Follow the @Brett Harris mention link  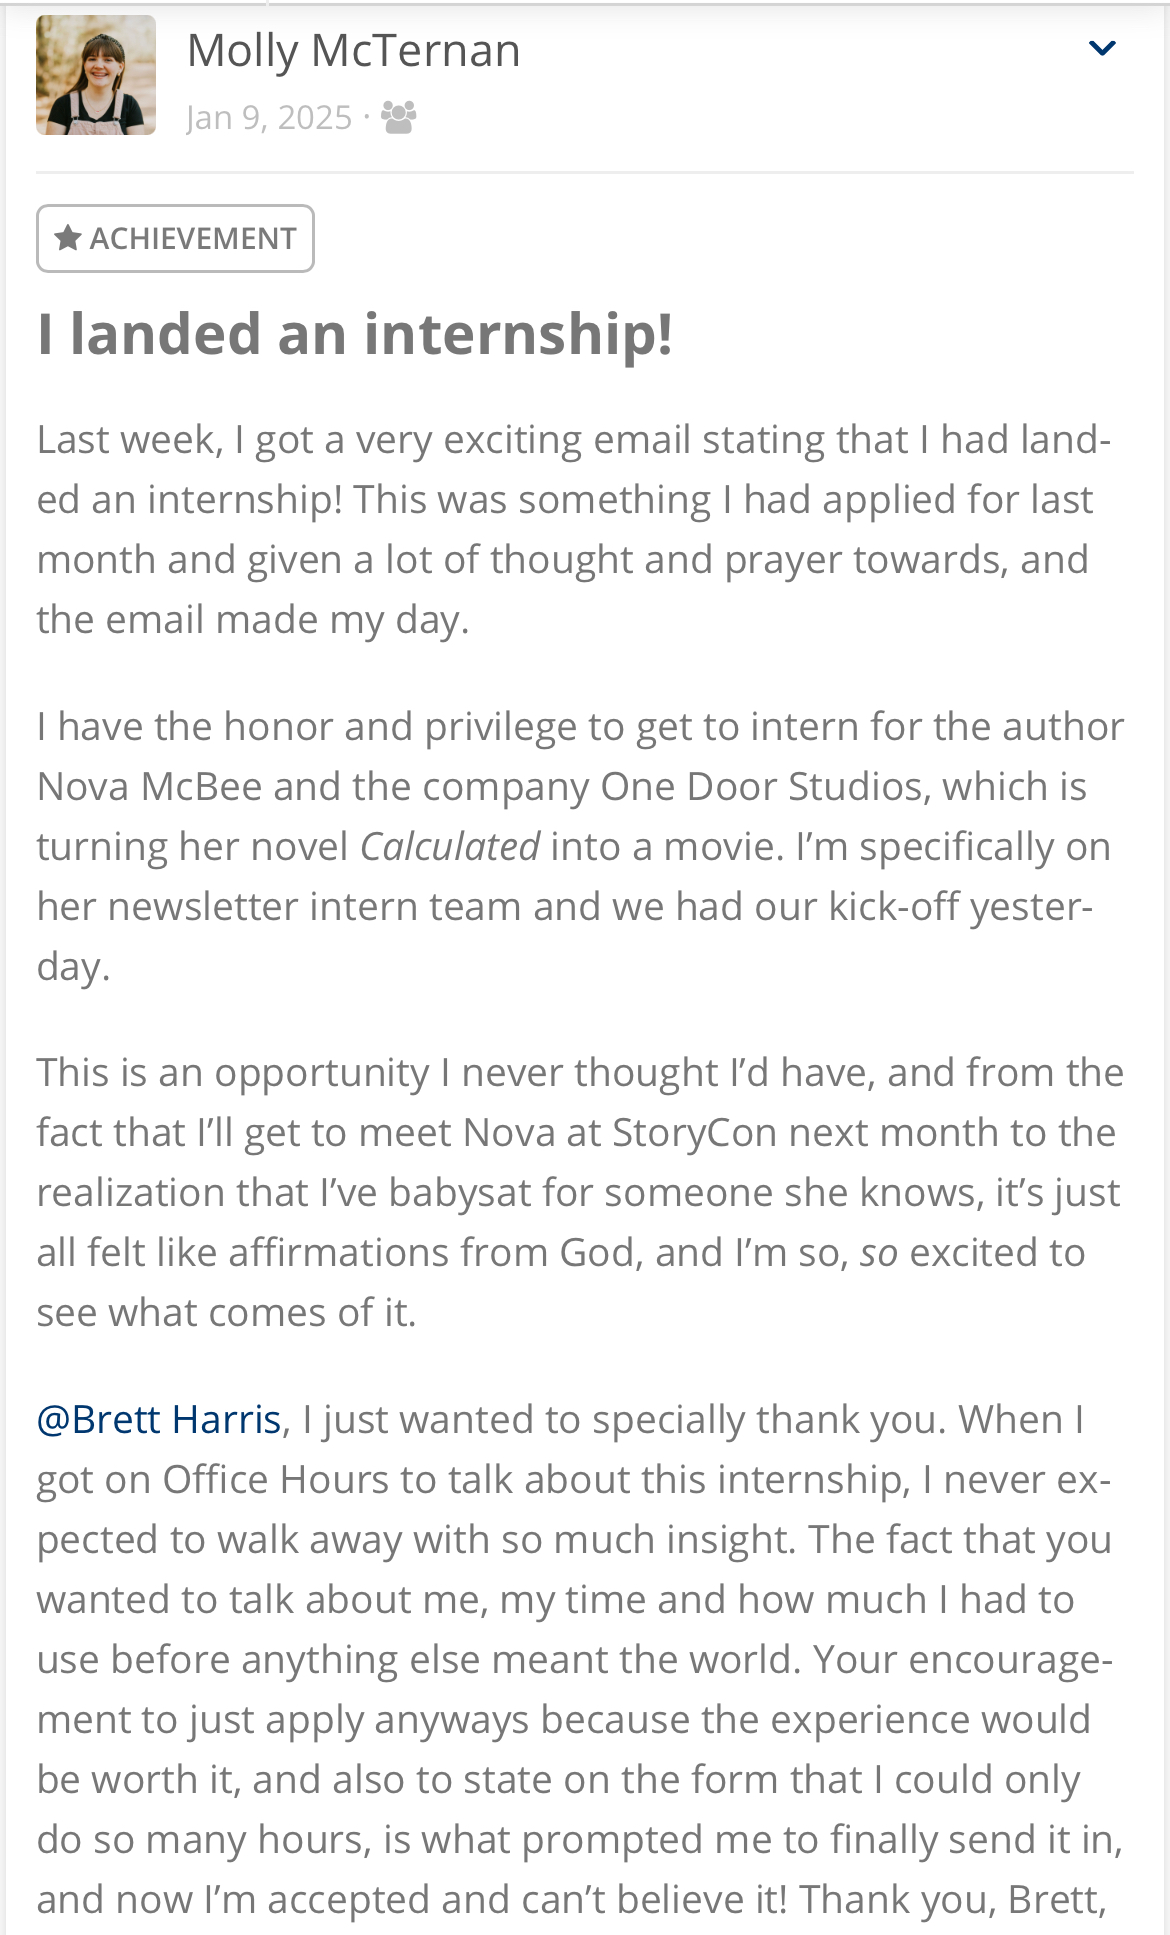click(x=159, y=1419)
